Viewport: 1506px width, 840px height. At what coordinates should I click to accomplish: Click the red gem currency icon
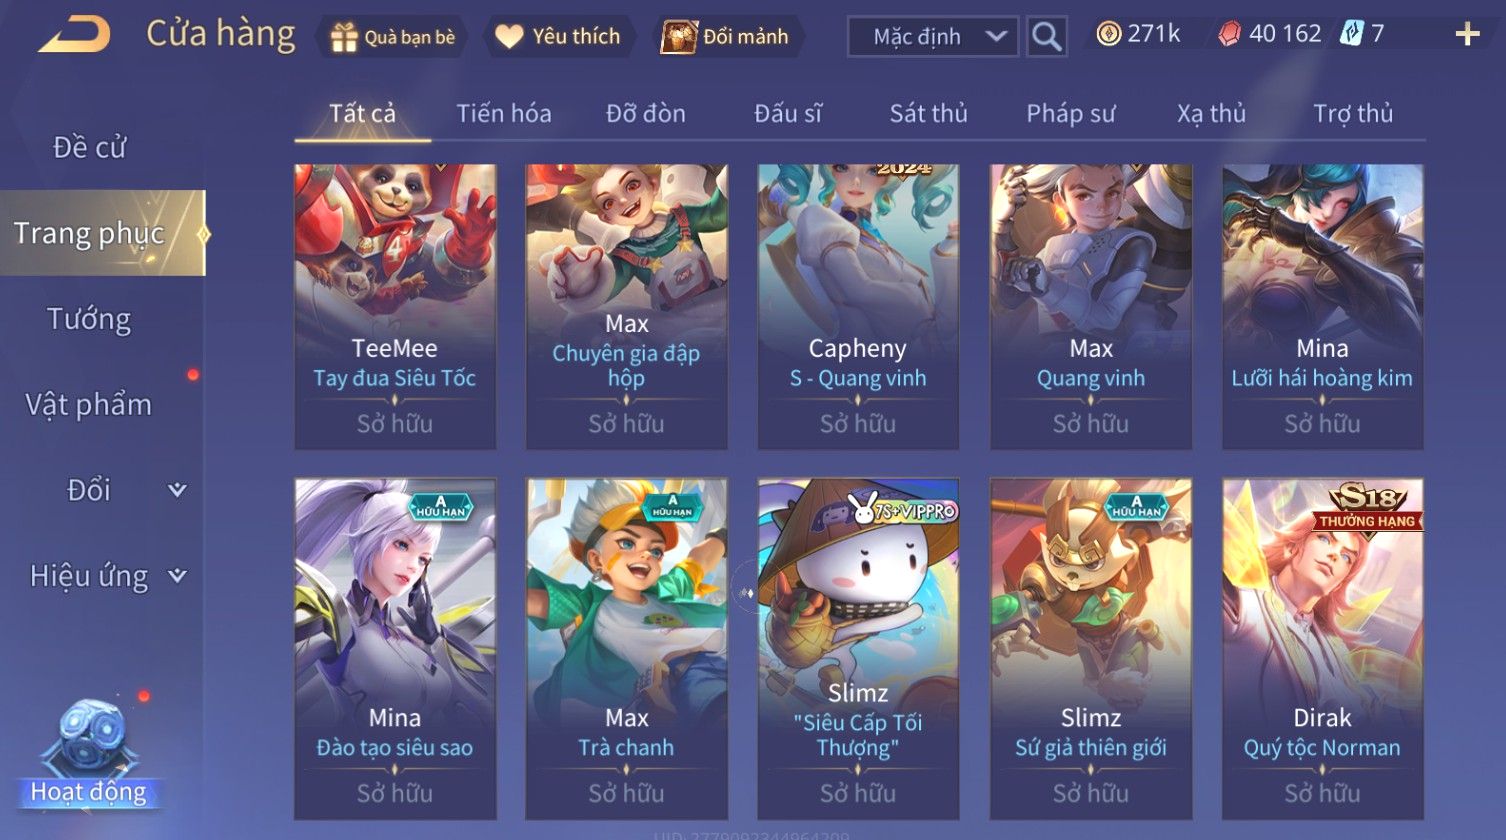pos(1229,34)
